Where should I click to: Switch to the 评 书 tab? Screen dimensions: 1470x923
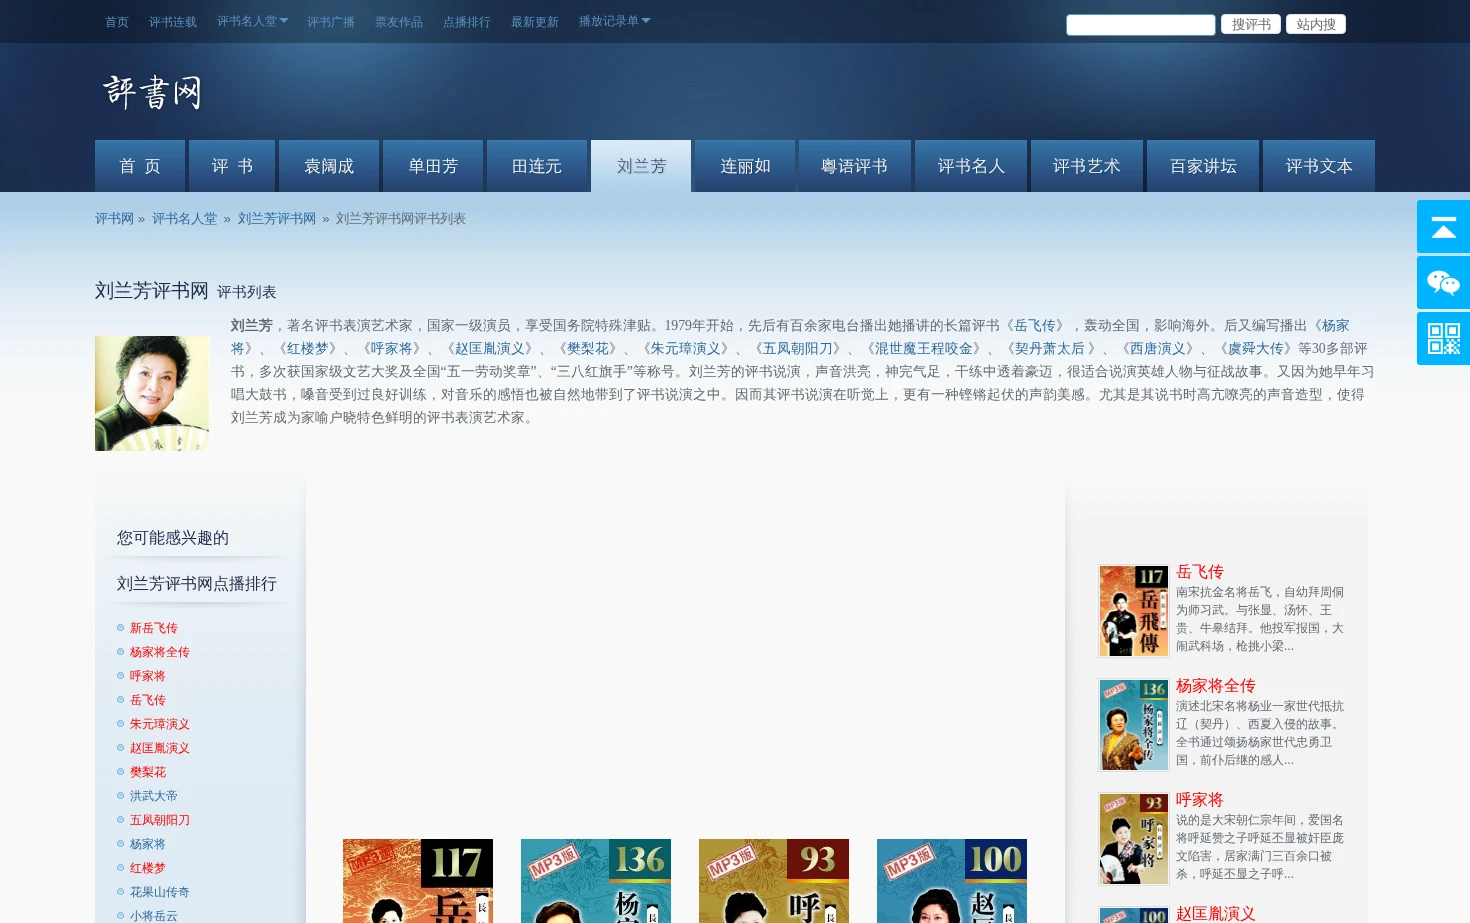[x=232, y=166]
